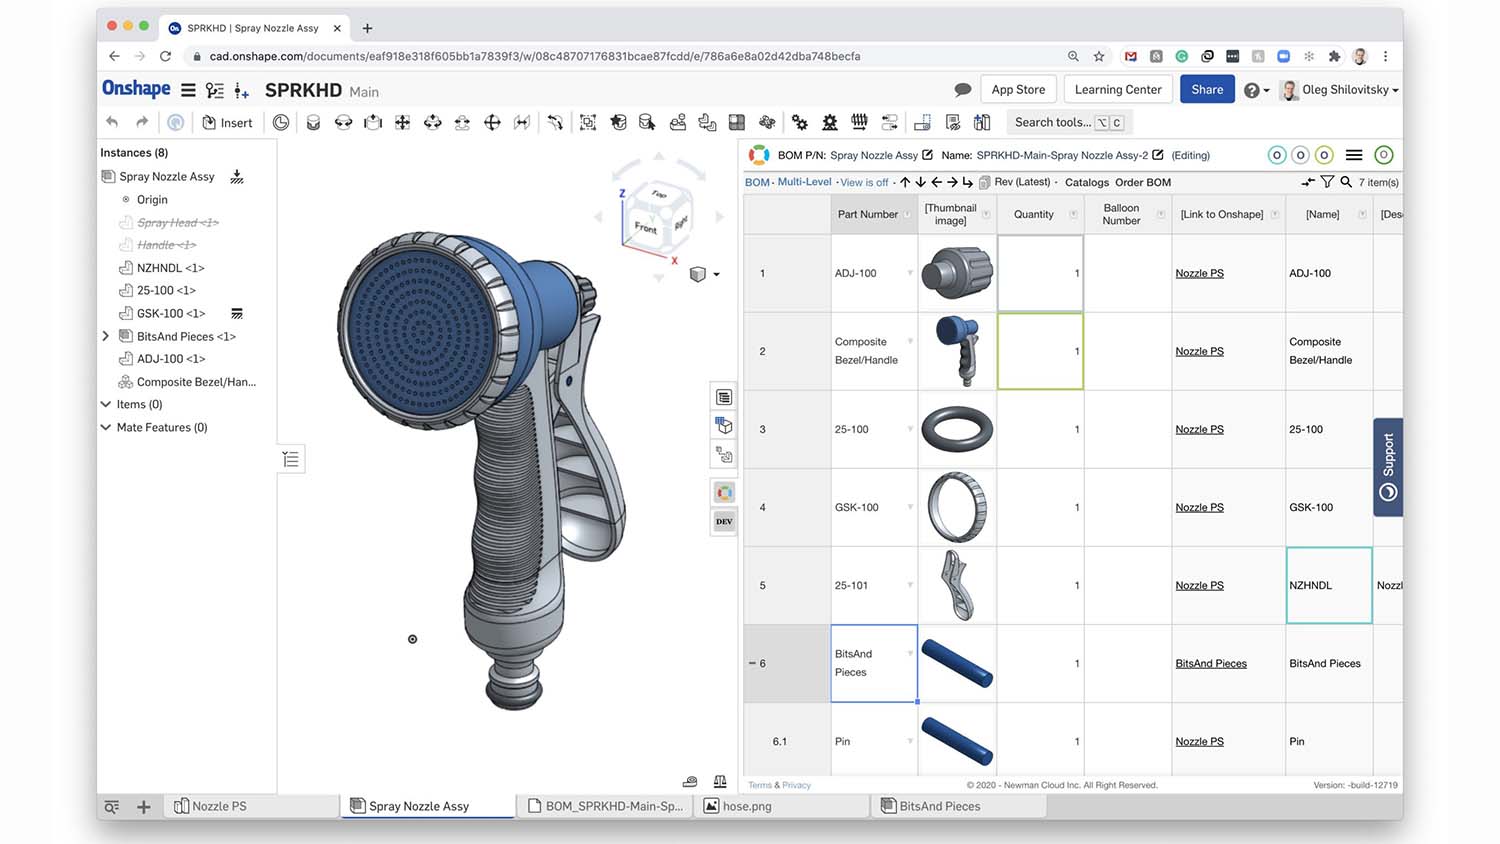Collapse the Mate Features section
1500x844 pixels.
[106, 427]
